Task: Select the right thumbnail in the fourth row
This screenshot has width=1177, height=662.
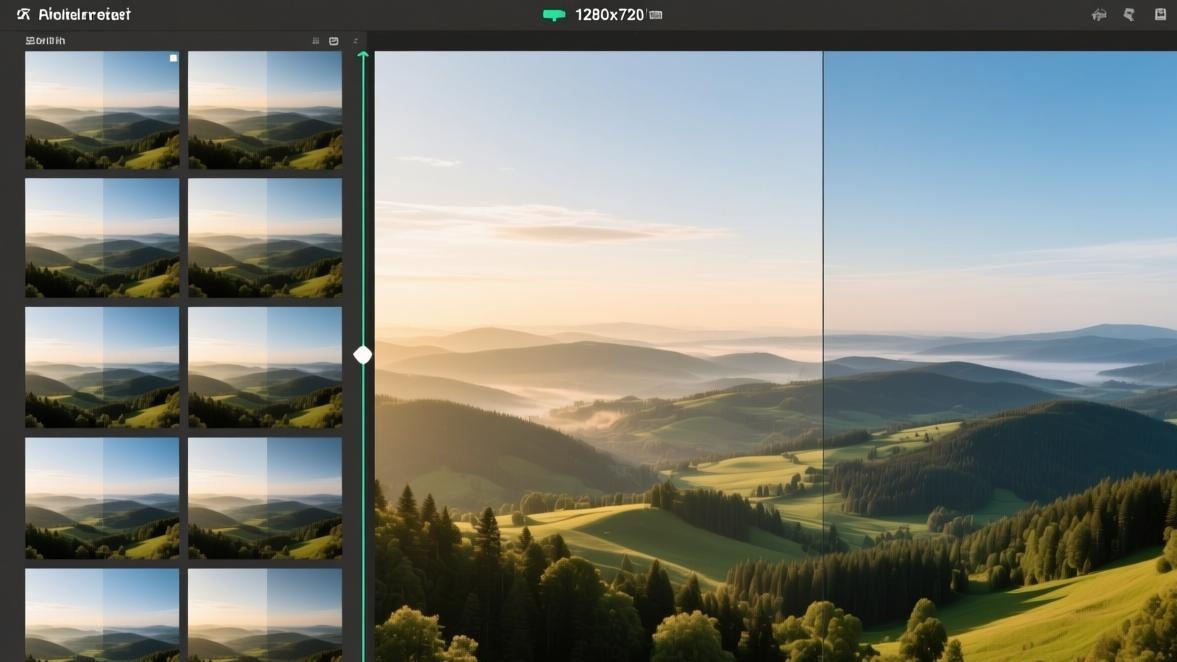Action: click(x=265, y=498)
